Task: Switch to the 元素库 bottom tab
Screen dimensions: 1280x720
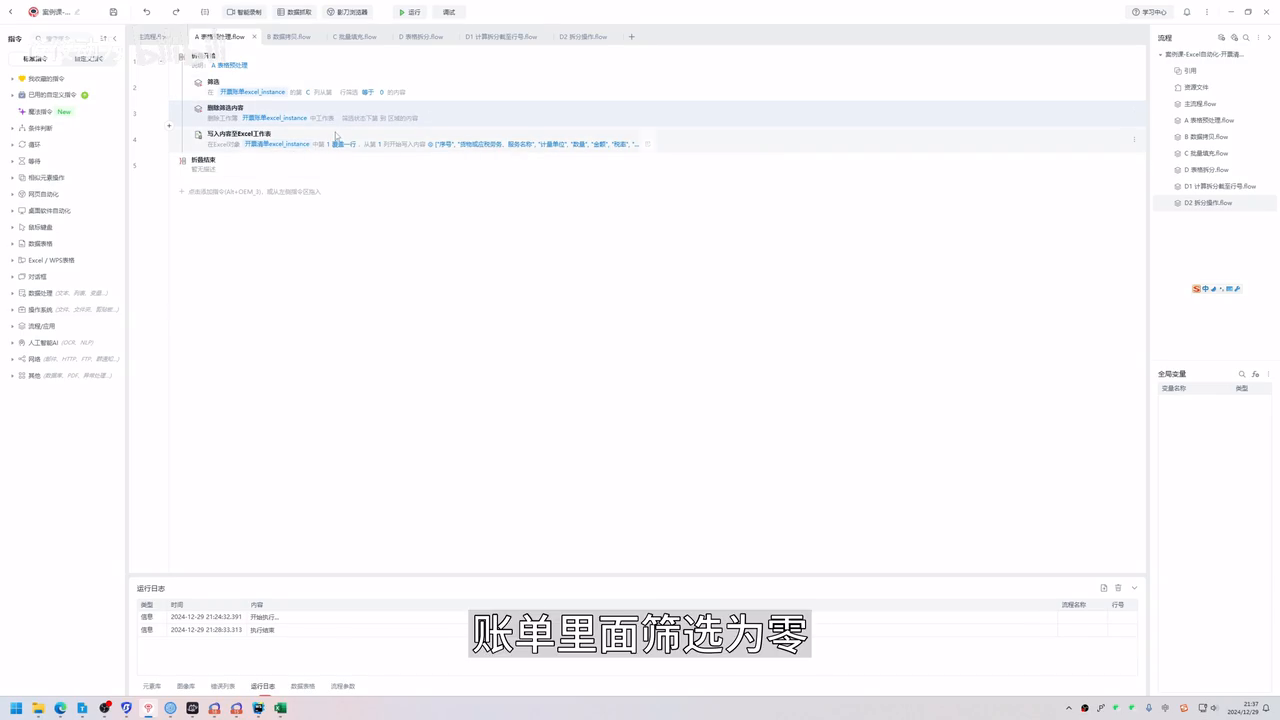Action: pyautogui.click(x=151, y=686)
